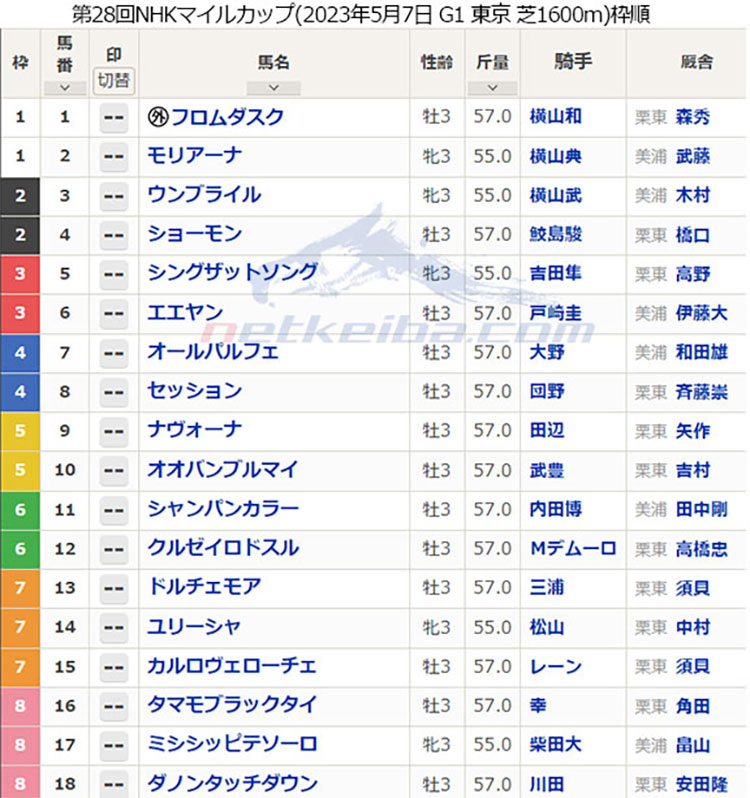The image size is (750, 798).
Task: Click the 性齢 column header
Action: coord(437,63)
